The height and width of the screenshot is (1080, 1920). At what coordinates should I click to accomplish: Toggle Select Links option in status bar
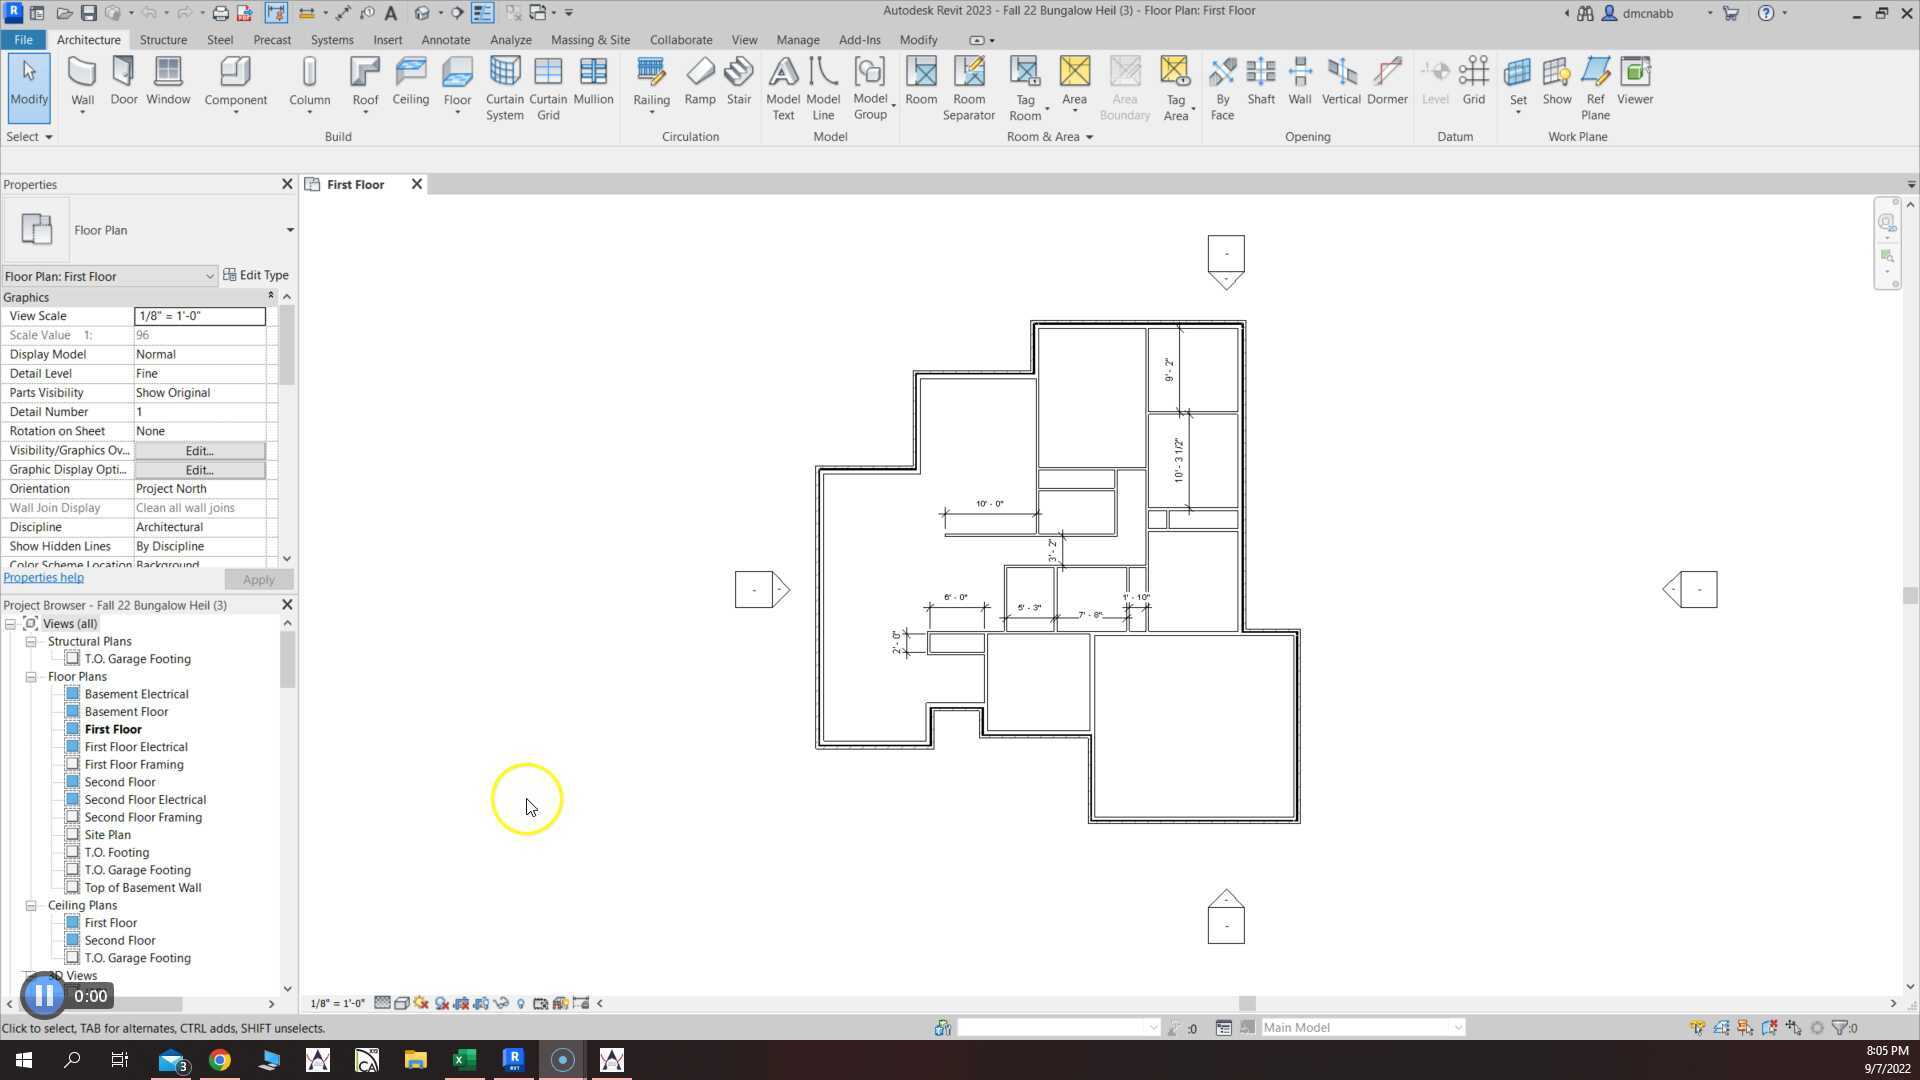pyautogui.click(x=1697, y=1028)
